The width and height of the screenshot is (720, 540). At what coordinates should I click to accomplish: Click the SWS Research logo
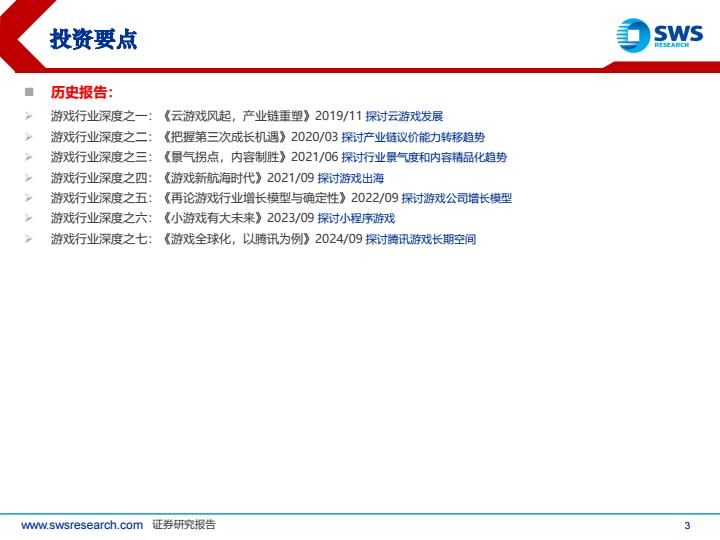click(659, 35)
